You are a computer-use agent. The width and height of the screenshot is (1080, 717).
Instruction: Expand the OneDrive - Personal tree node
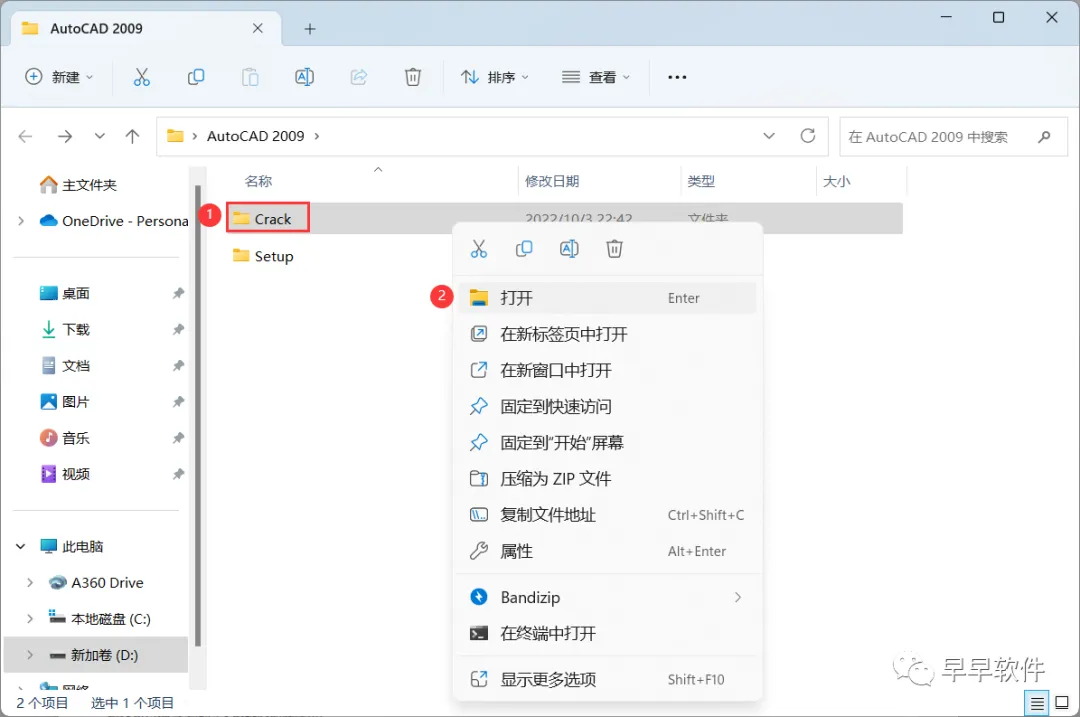coord(21,221)
